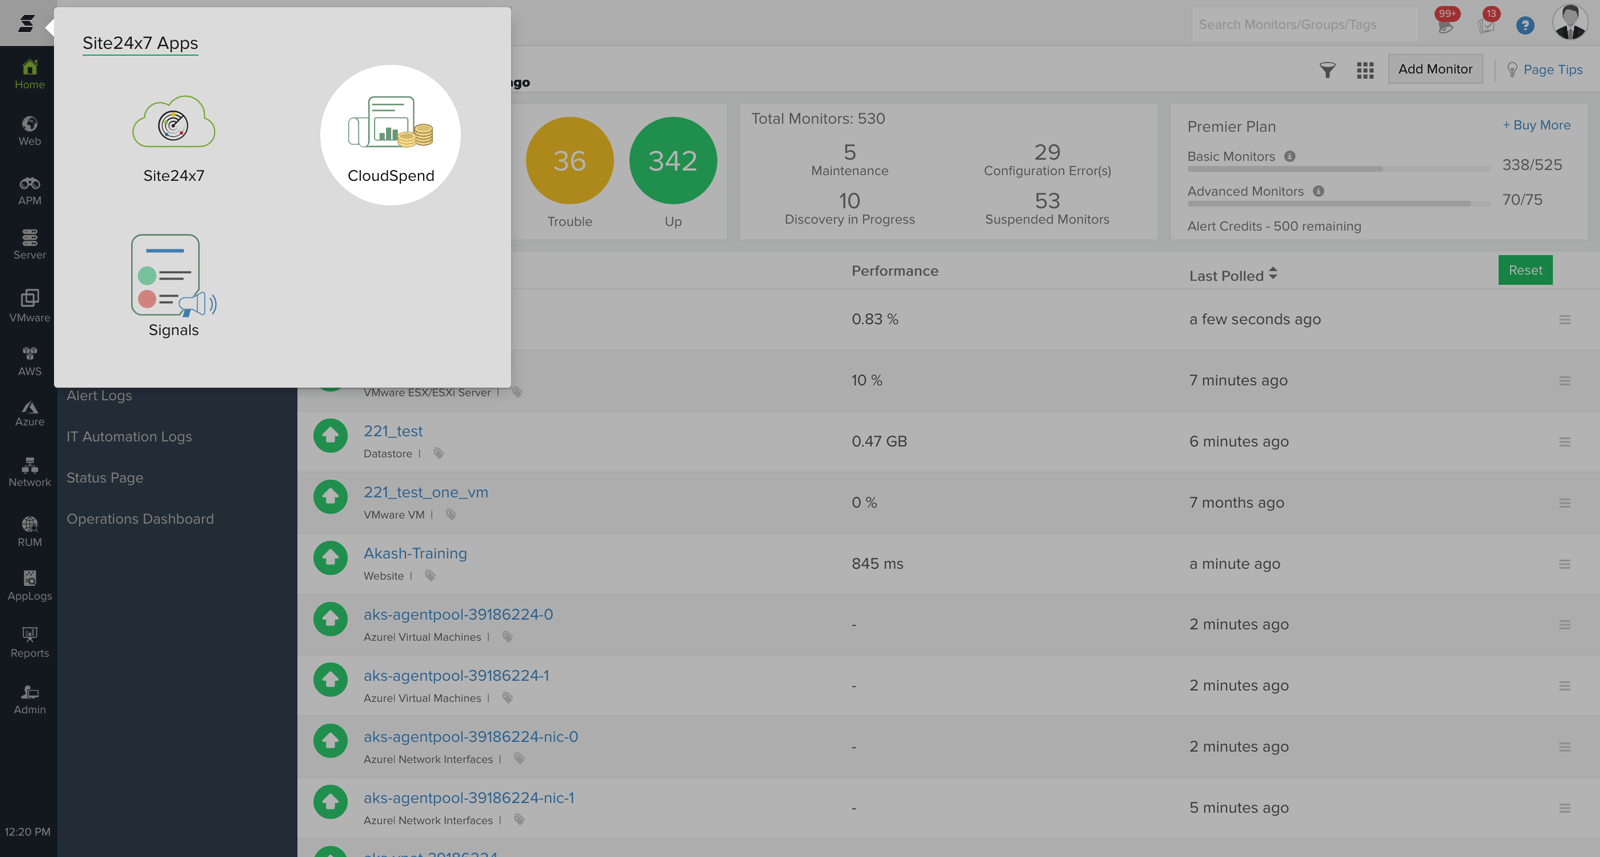Open AppLogs section in sidebar
1600x857 pixels.
pyautogui.click(x=30, y=586)
